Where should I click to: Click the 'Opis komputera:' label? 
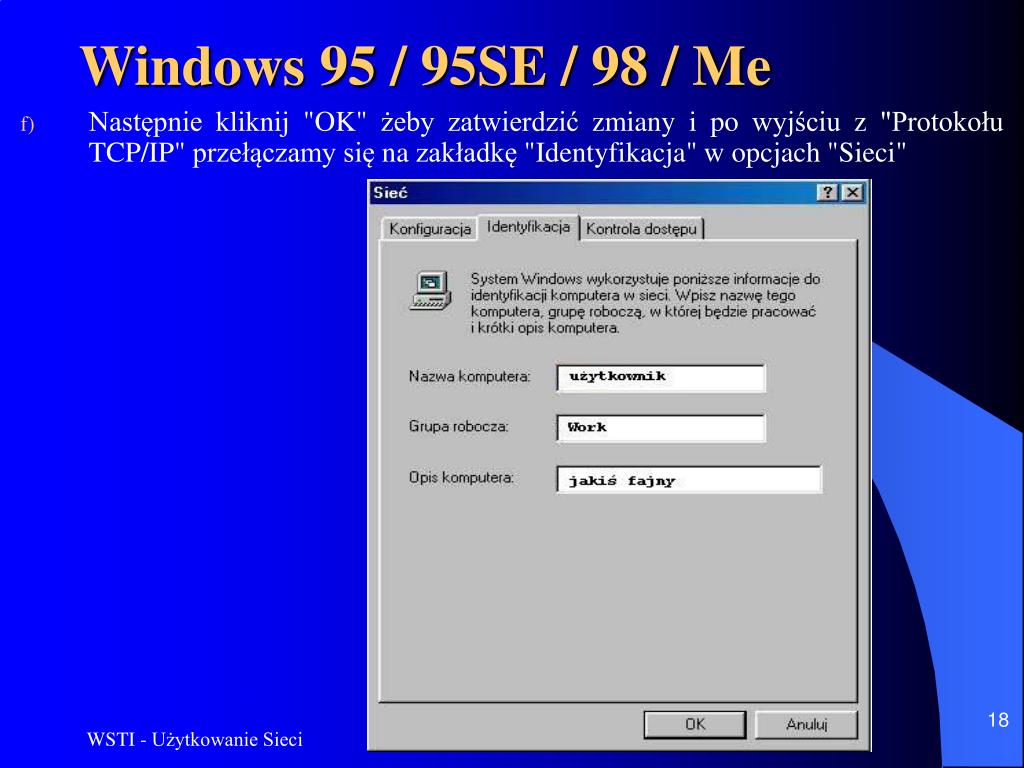461,478
